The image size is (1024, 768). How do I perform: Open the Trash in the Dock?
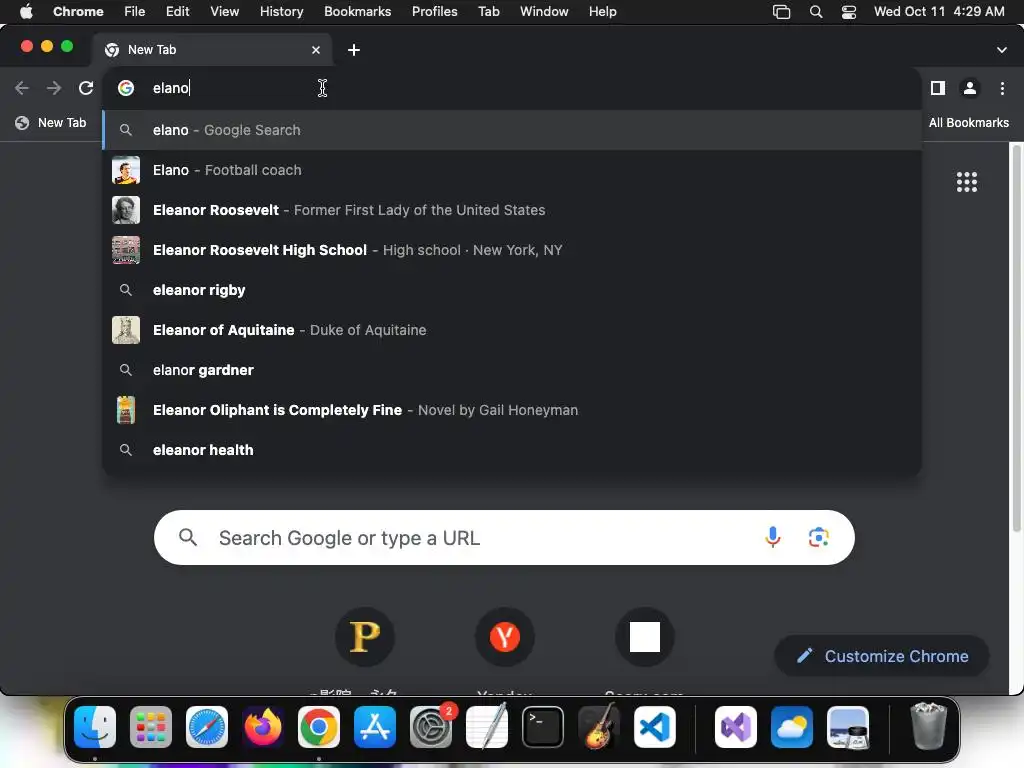[928, 727]
